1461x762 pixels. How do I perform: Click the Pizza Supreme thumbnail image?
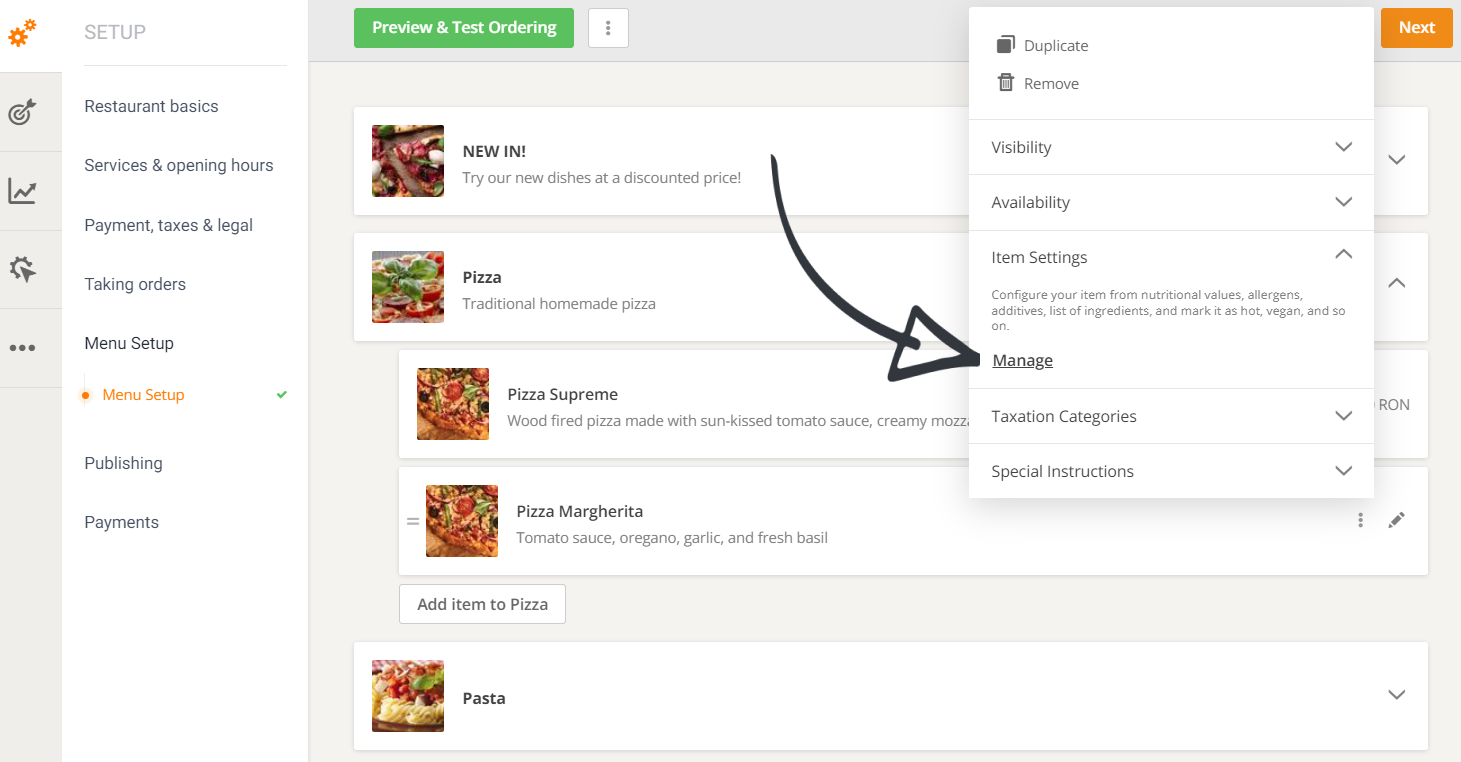pos(452,404)
